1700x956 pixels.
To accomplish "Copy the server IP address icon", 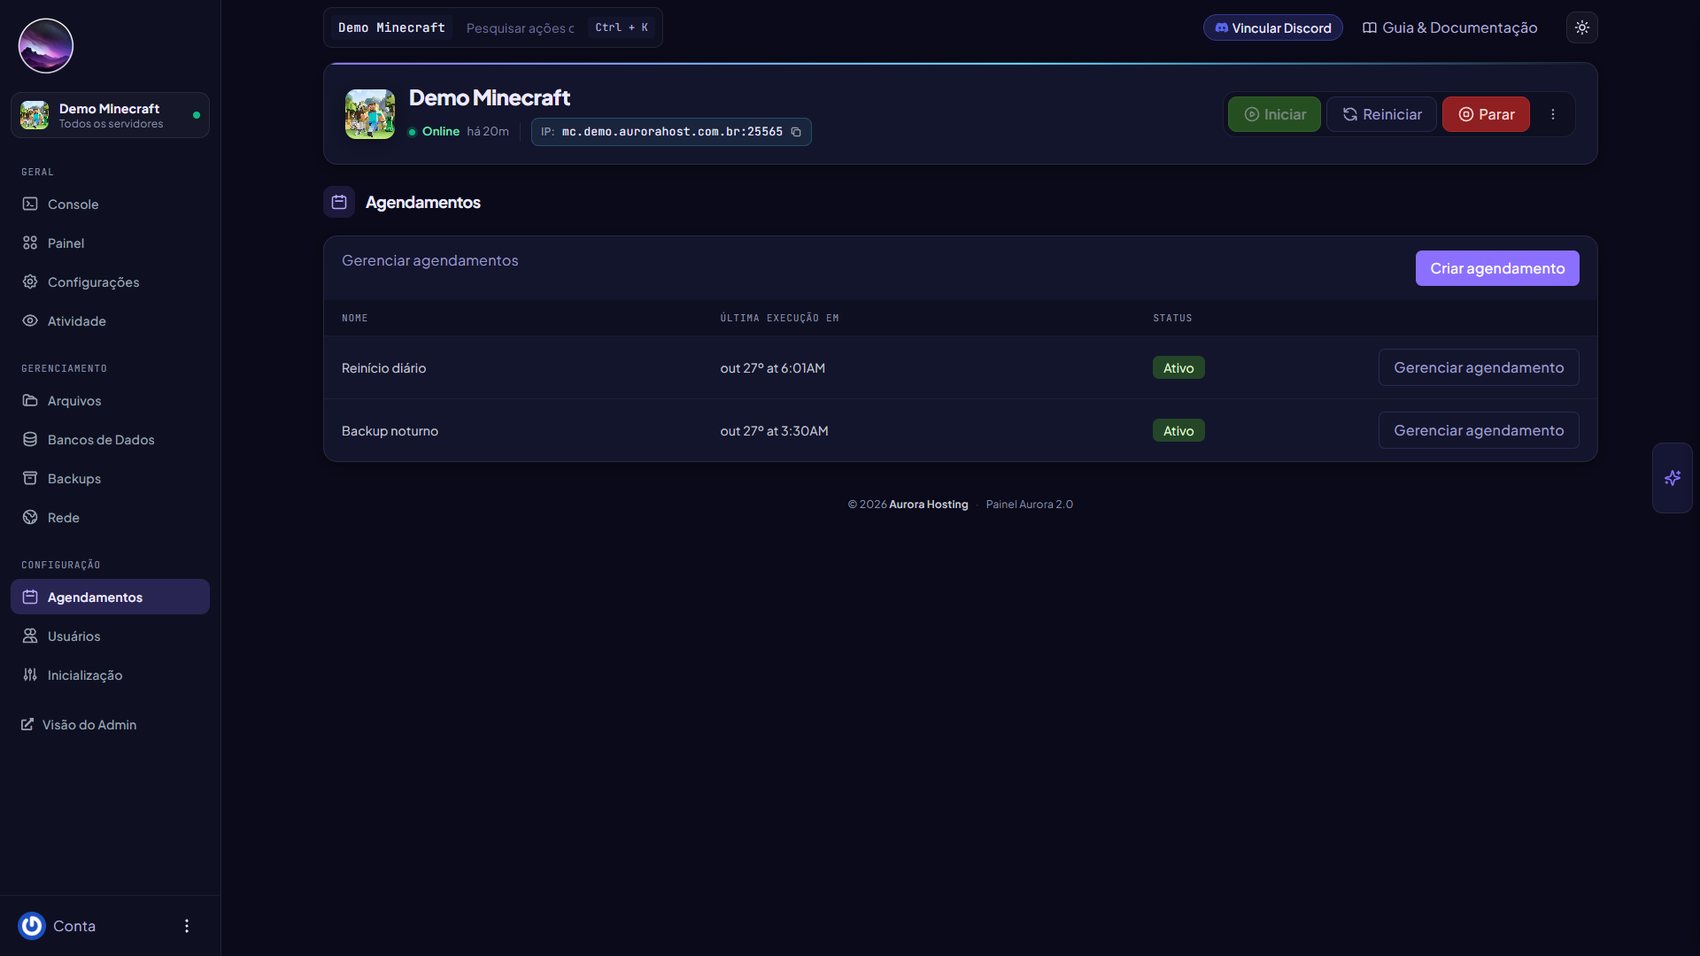I will 796,132.
